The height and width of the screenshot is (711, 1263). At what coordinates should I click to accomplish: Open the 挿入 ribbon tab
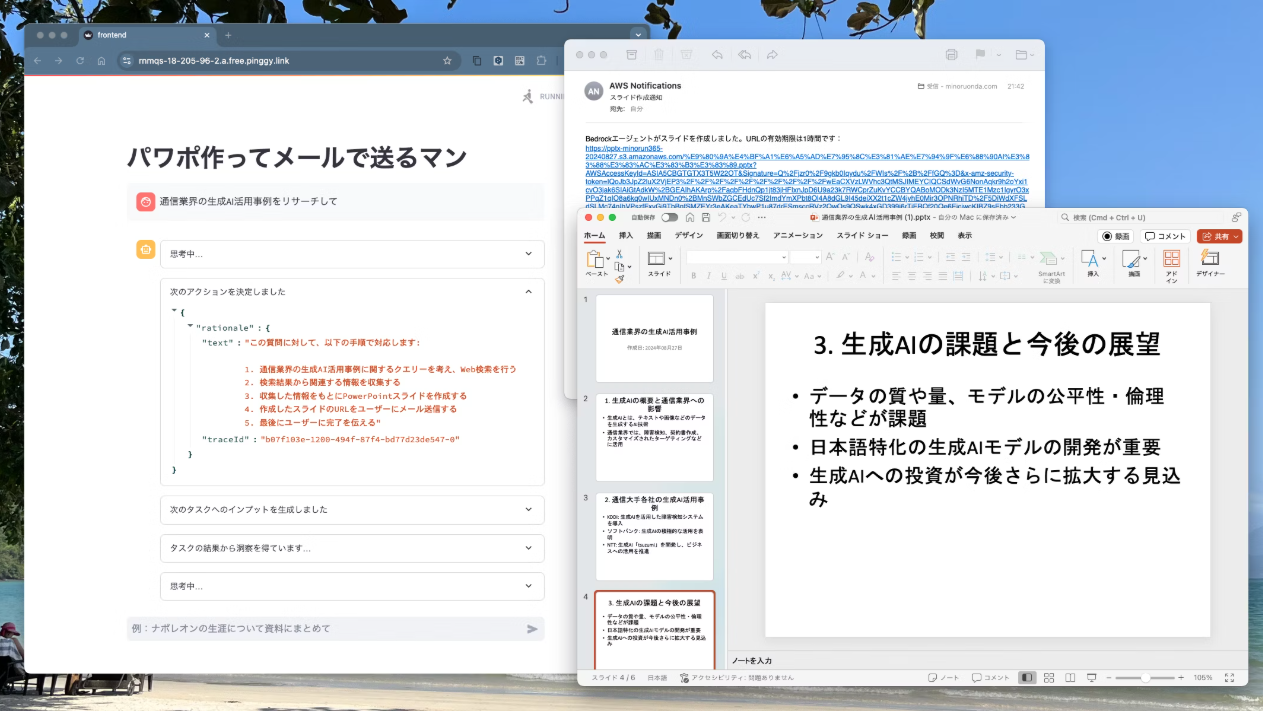coord(626,236)
